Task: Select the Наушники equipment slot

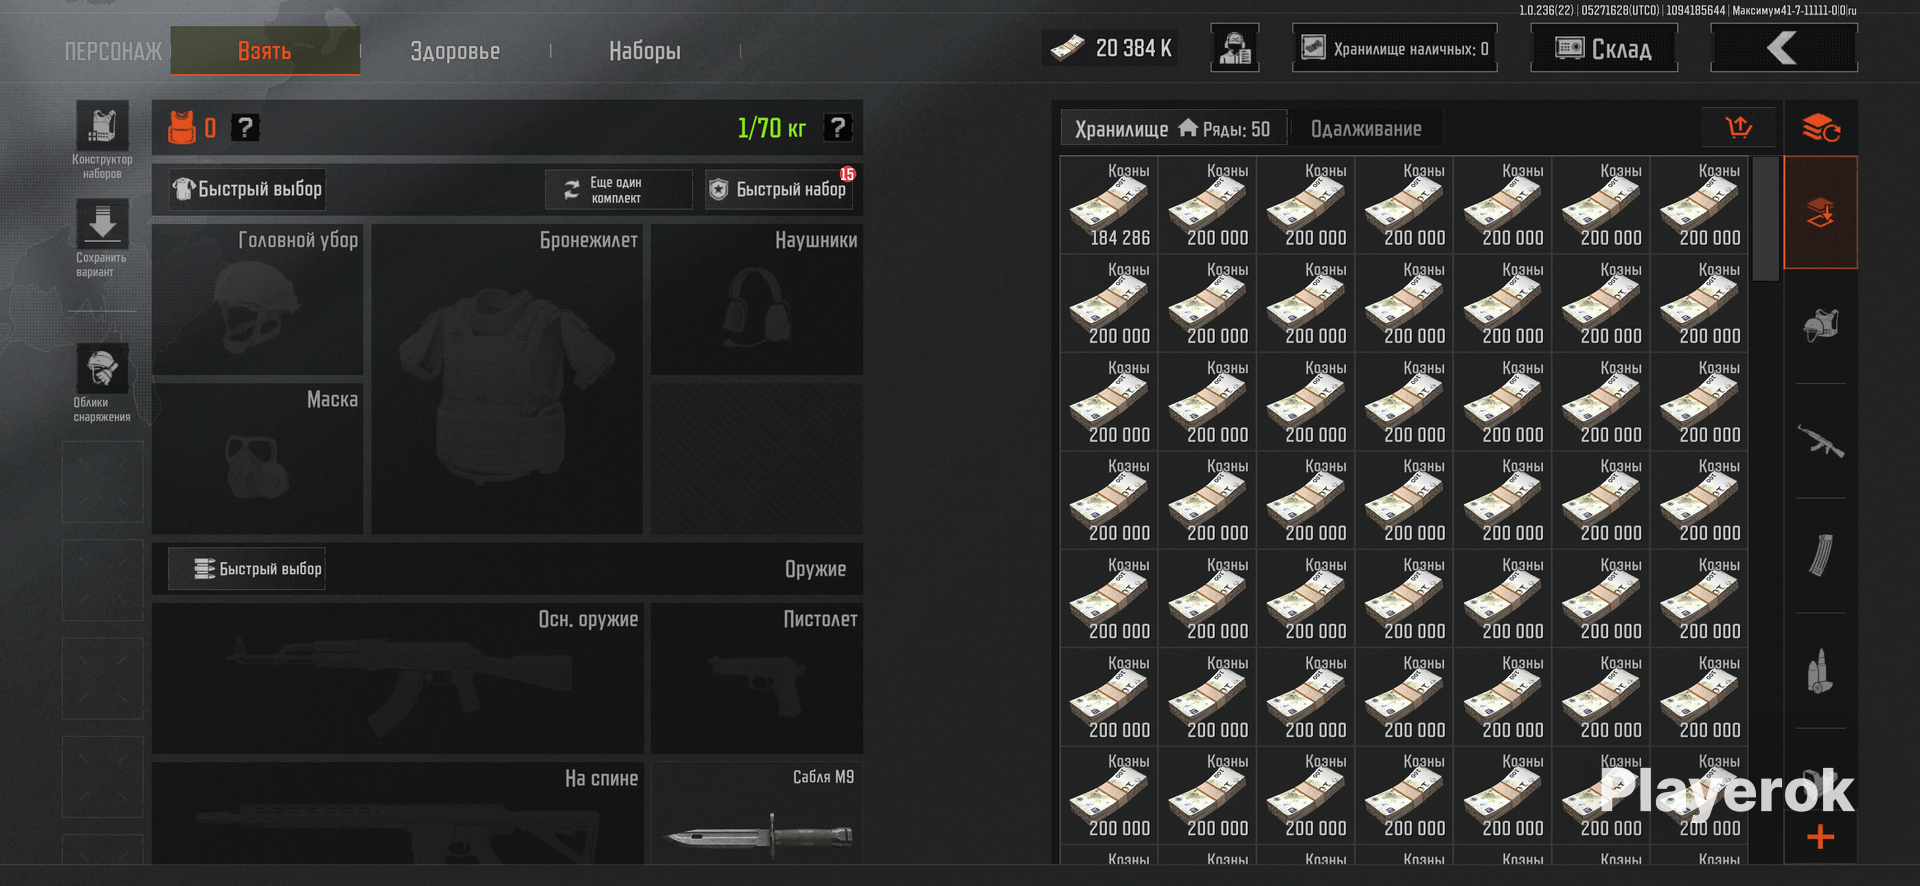Action: pyautogui.click(x=757, y=299)
